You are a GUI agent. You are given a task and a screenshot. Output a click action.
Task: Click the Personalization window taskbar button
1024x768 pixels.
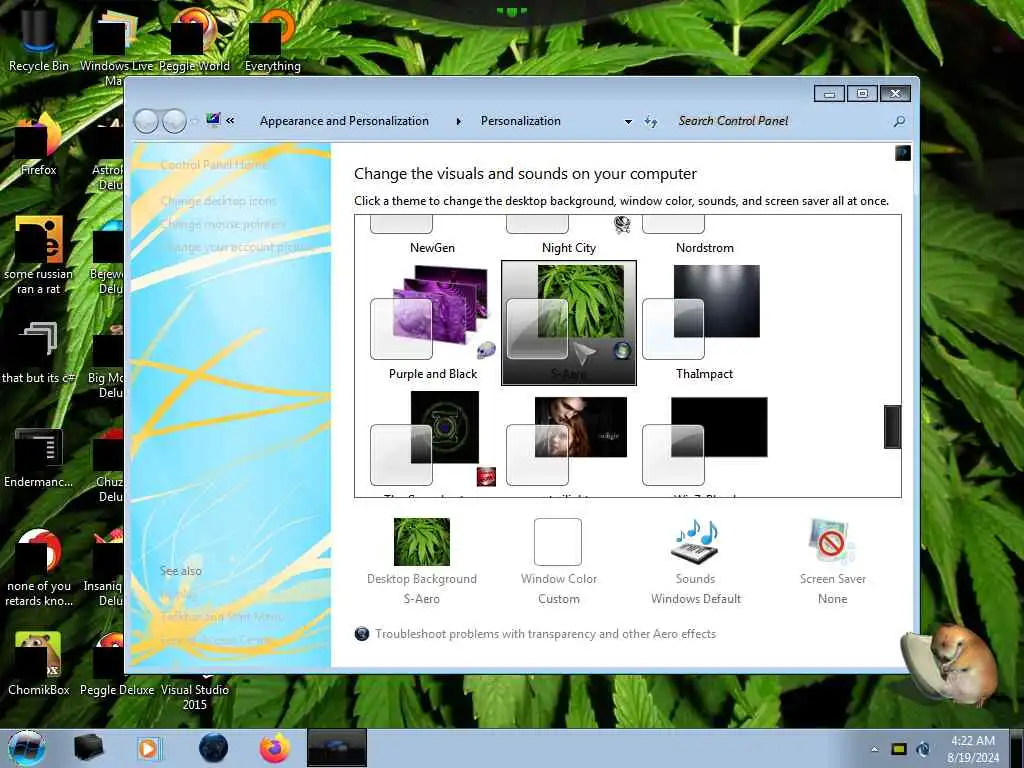coord(337,748)
